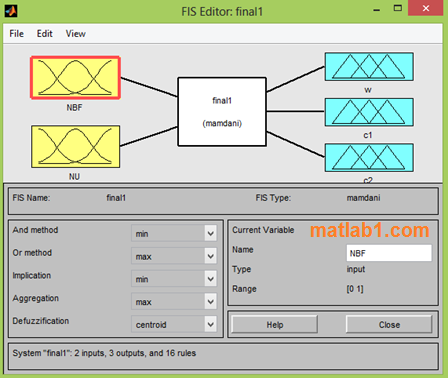The height and width of the screenshot is (378, 448).
Task: Open the Defuzzification centroid dropdown
Action: (174, 324)
